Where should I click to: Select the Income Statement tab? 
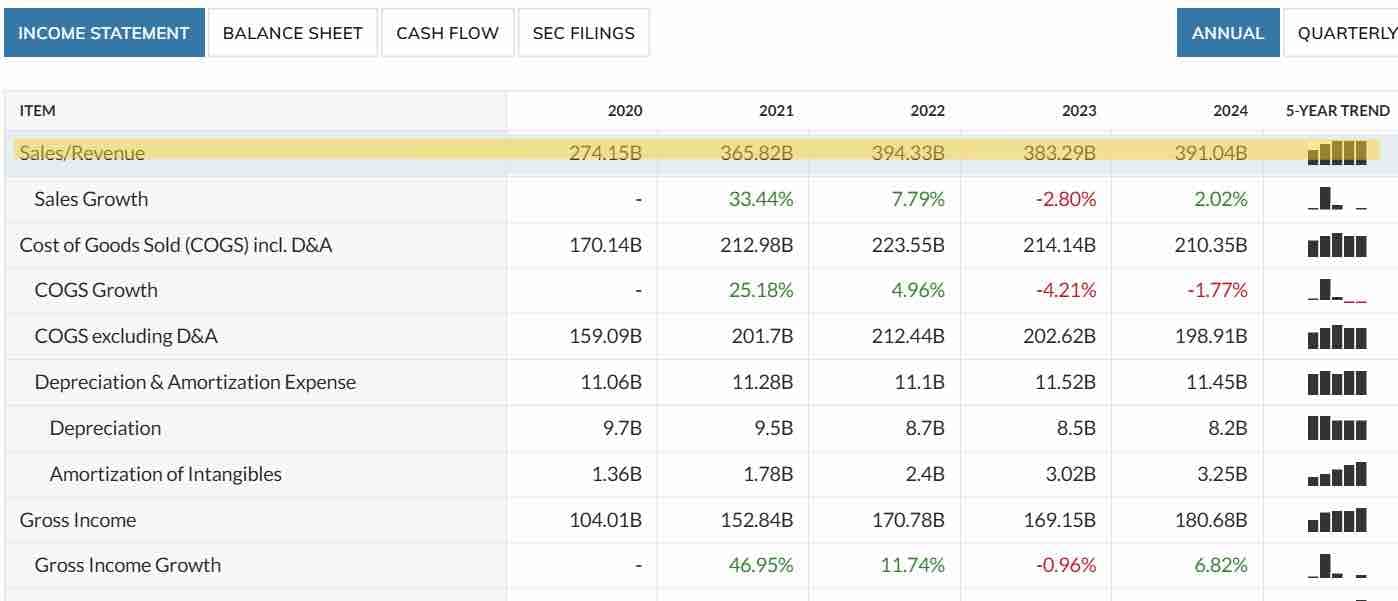click(104, 33)
